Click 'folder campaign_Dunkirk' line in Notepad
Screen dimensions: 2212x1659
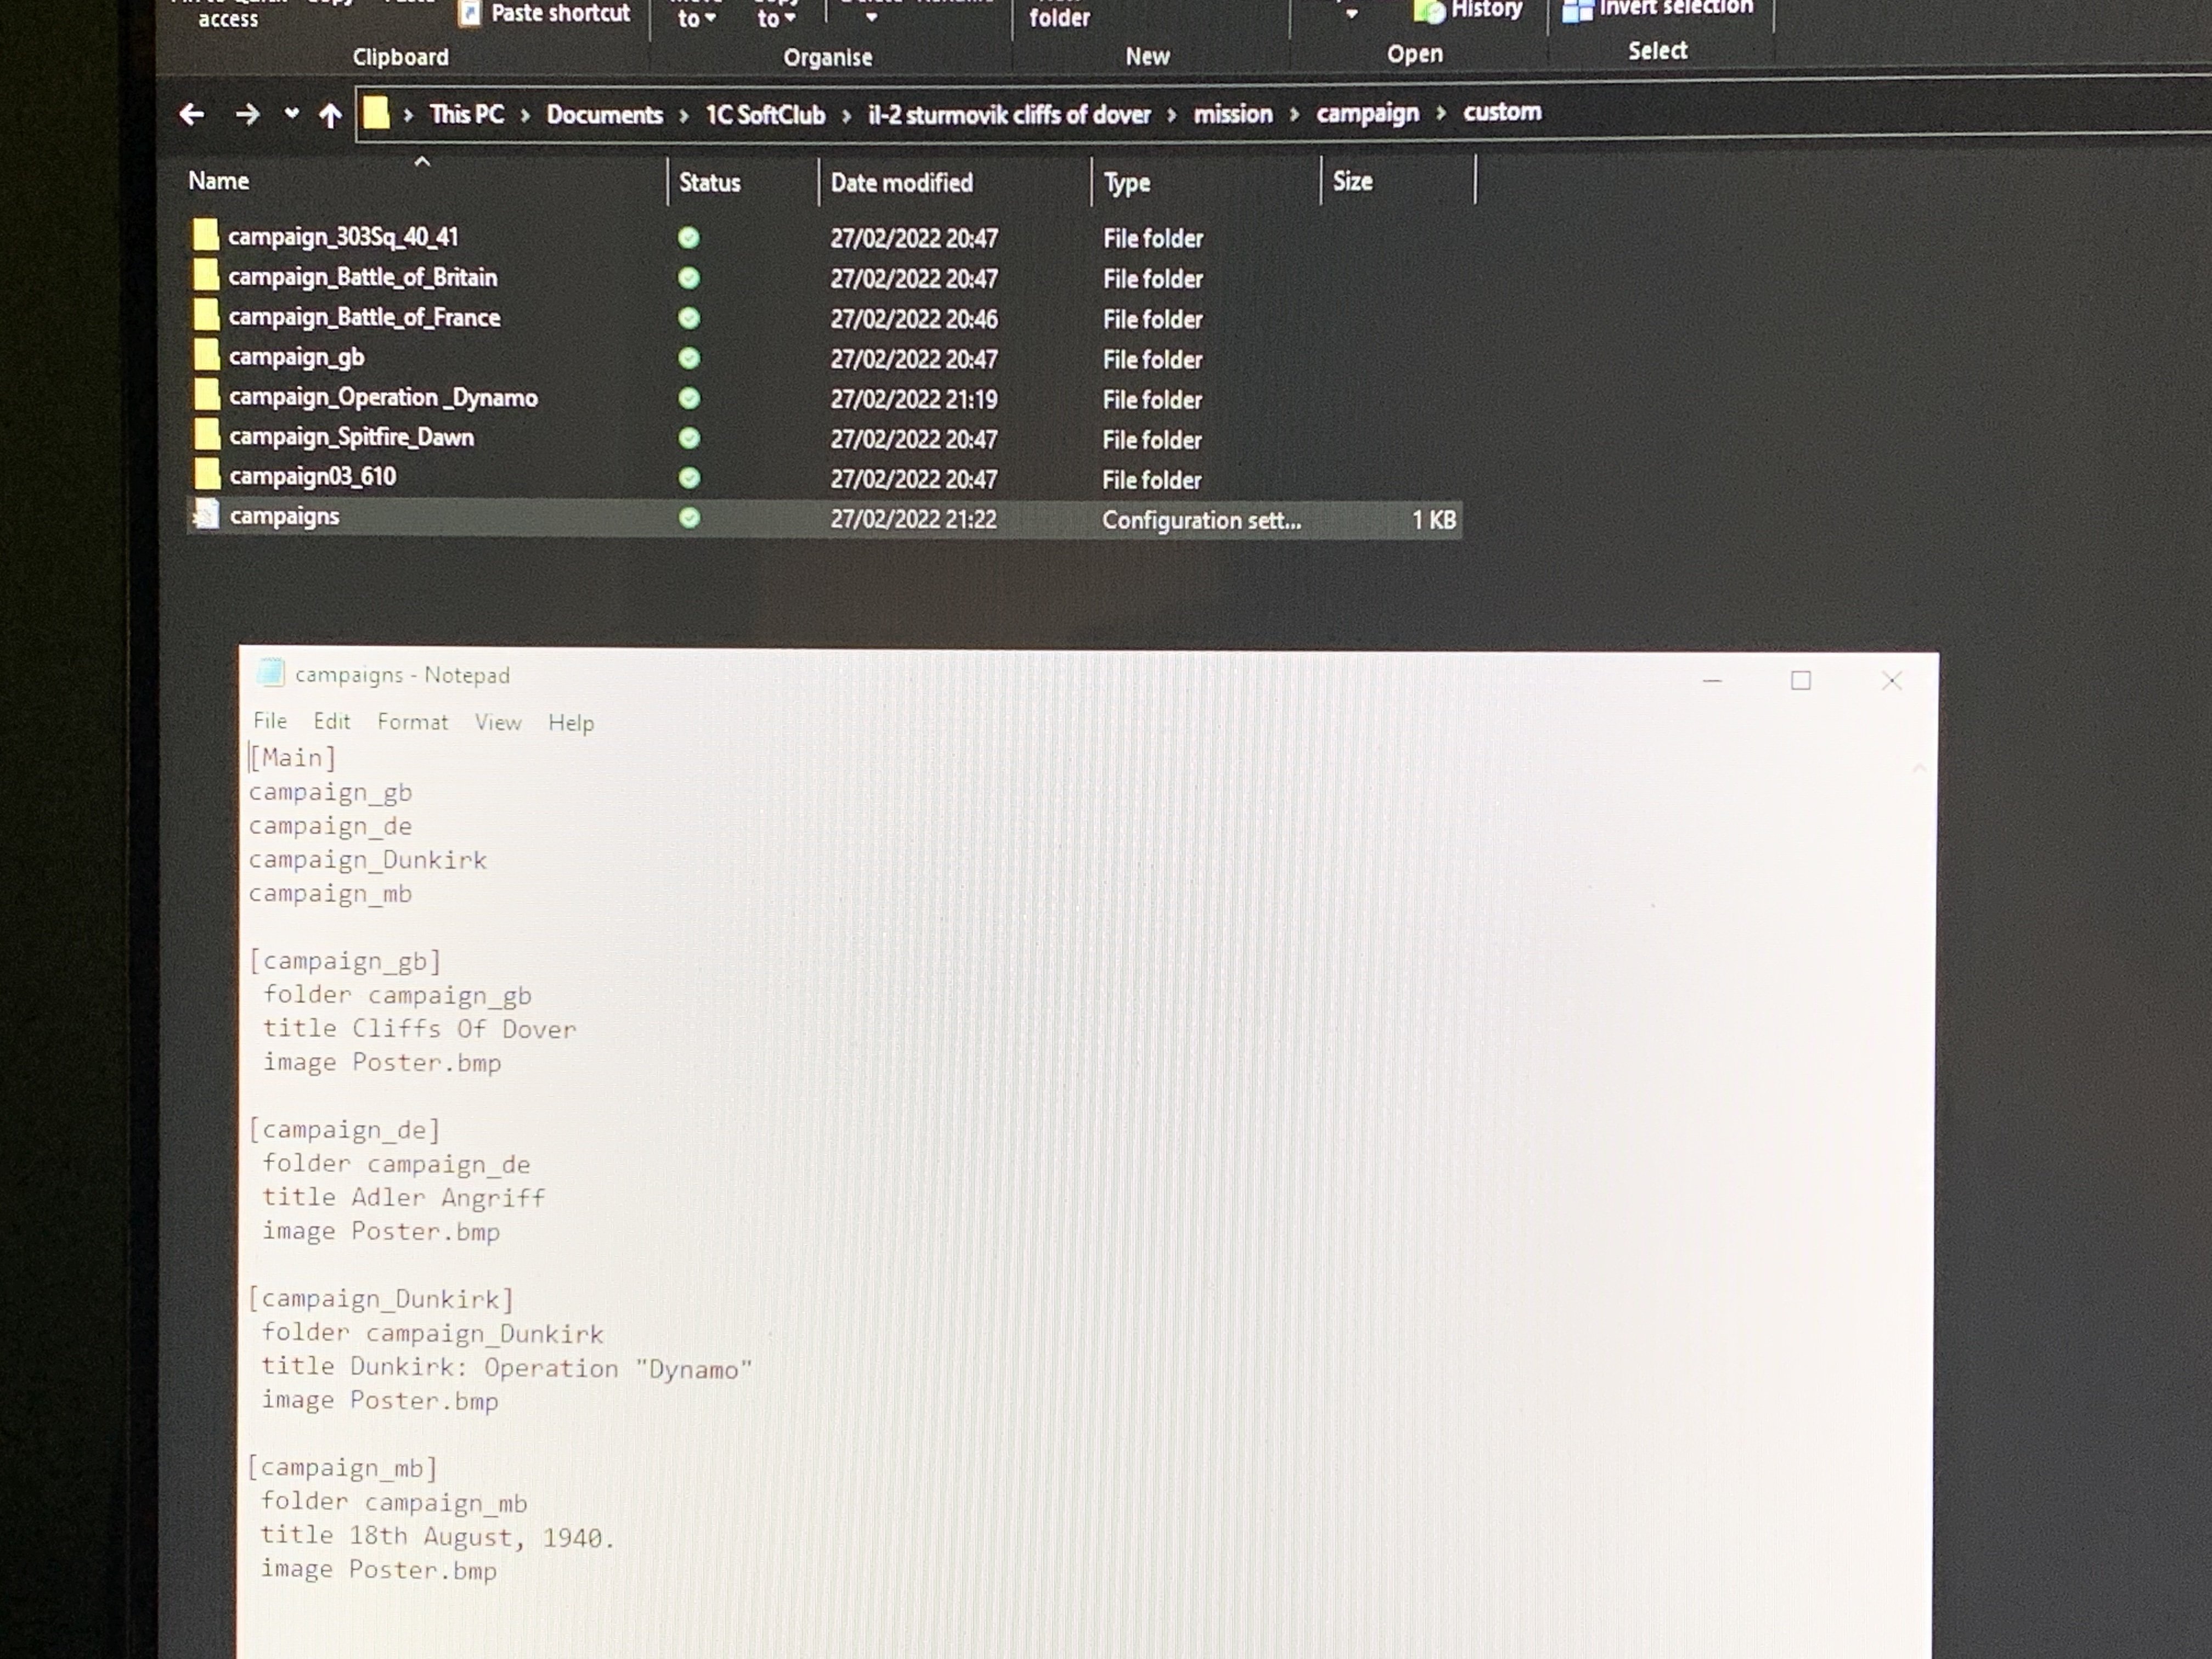433,1334
